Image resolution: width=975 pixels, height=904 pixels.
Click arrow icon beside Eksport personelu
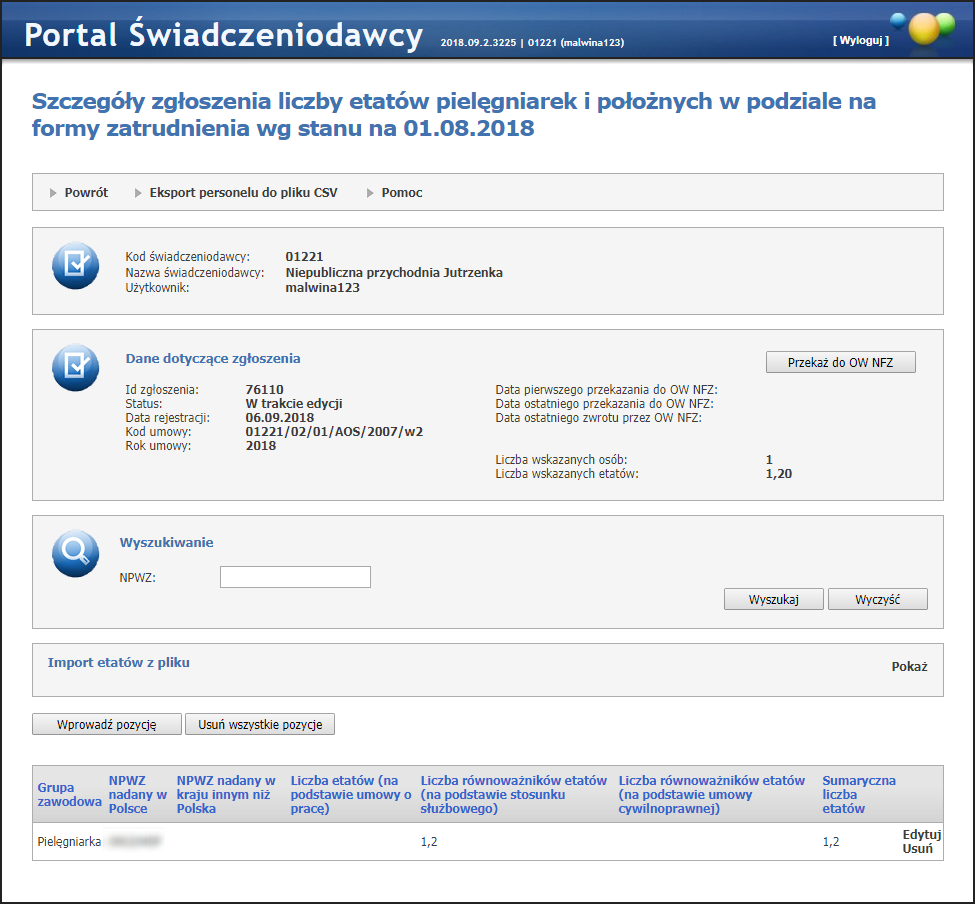point(138,193)
